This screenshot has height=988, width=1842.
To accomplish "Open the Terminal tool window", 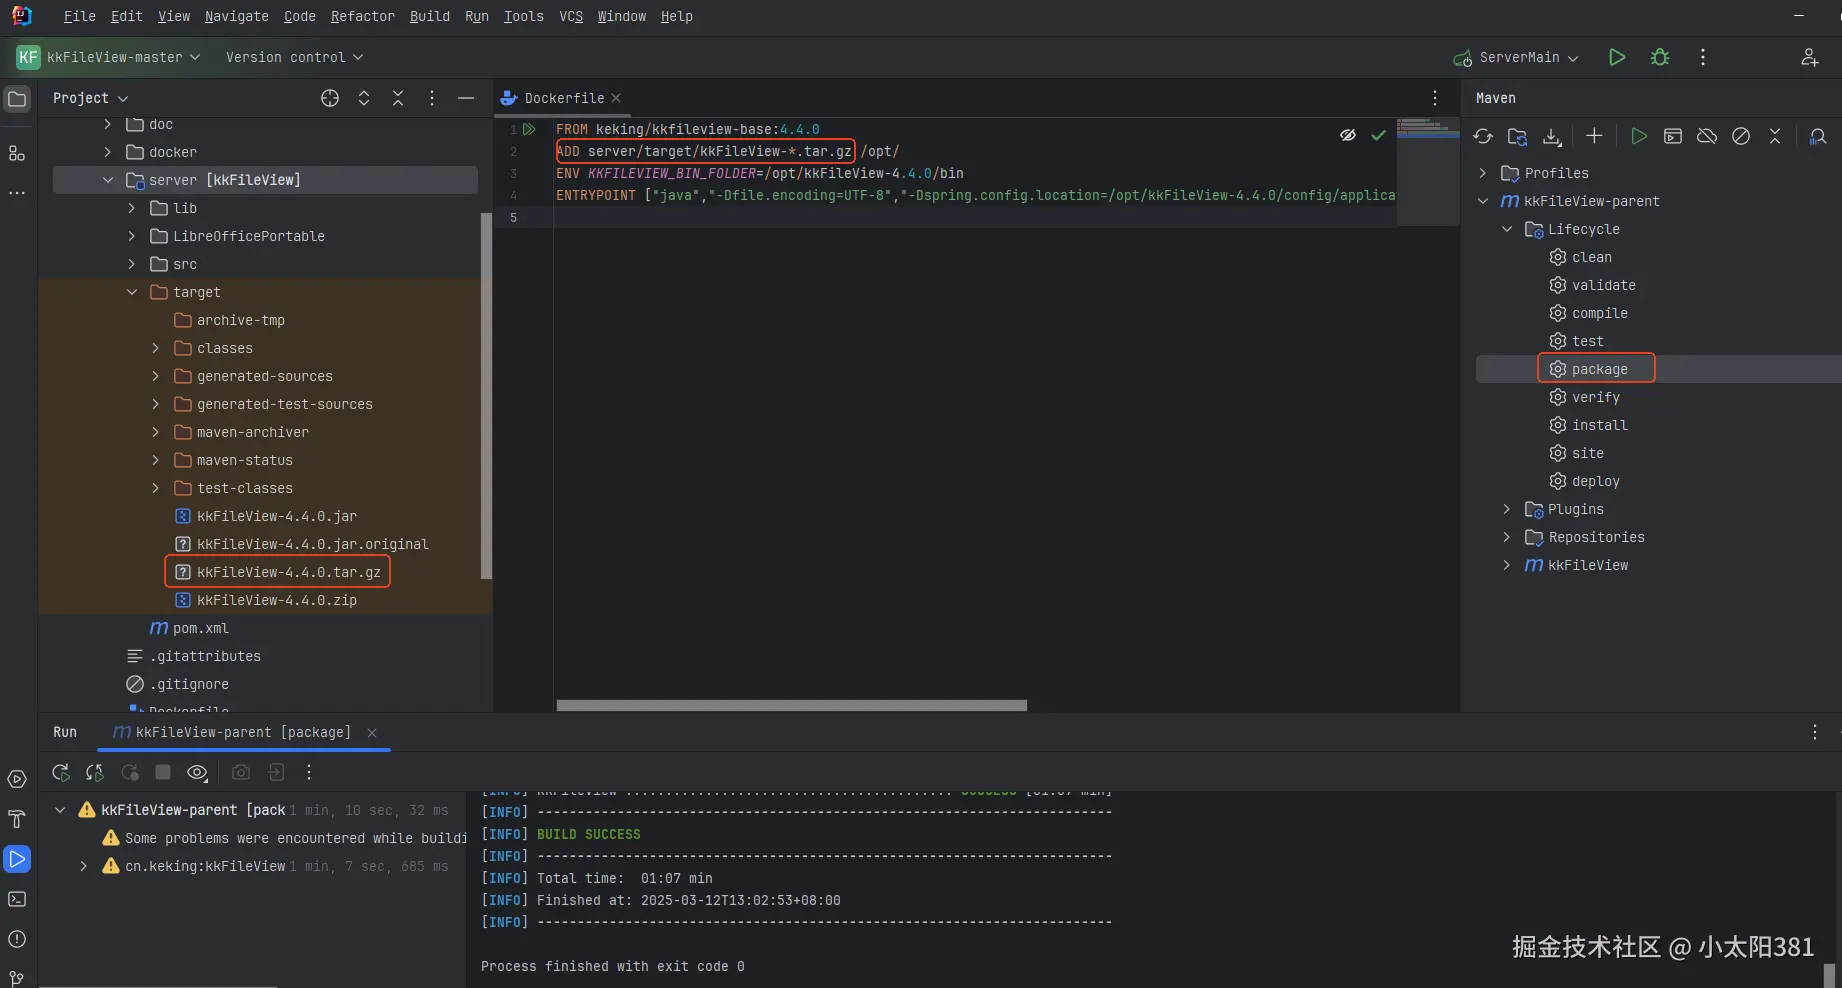I will click(17, 899).
